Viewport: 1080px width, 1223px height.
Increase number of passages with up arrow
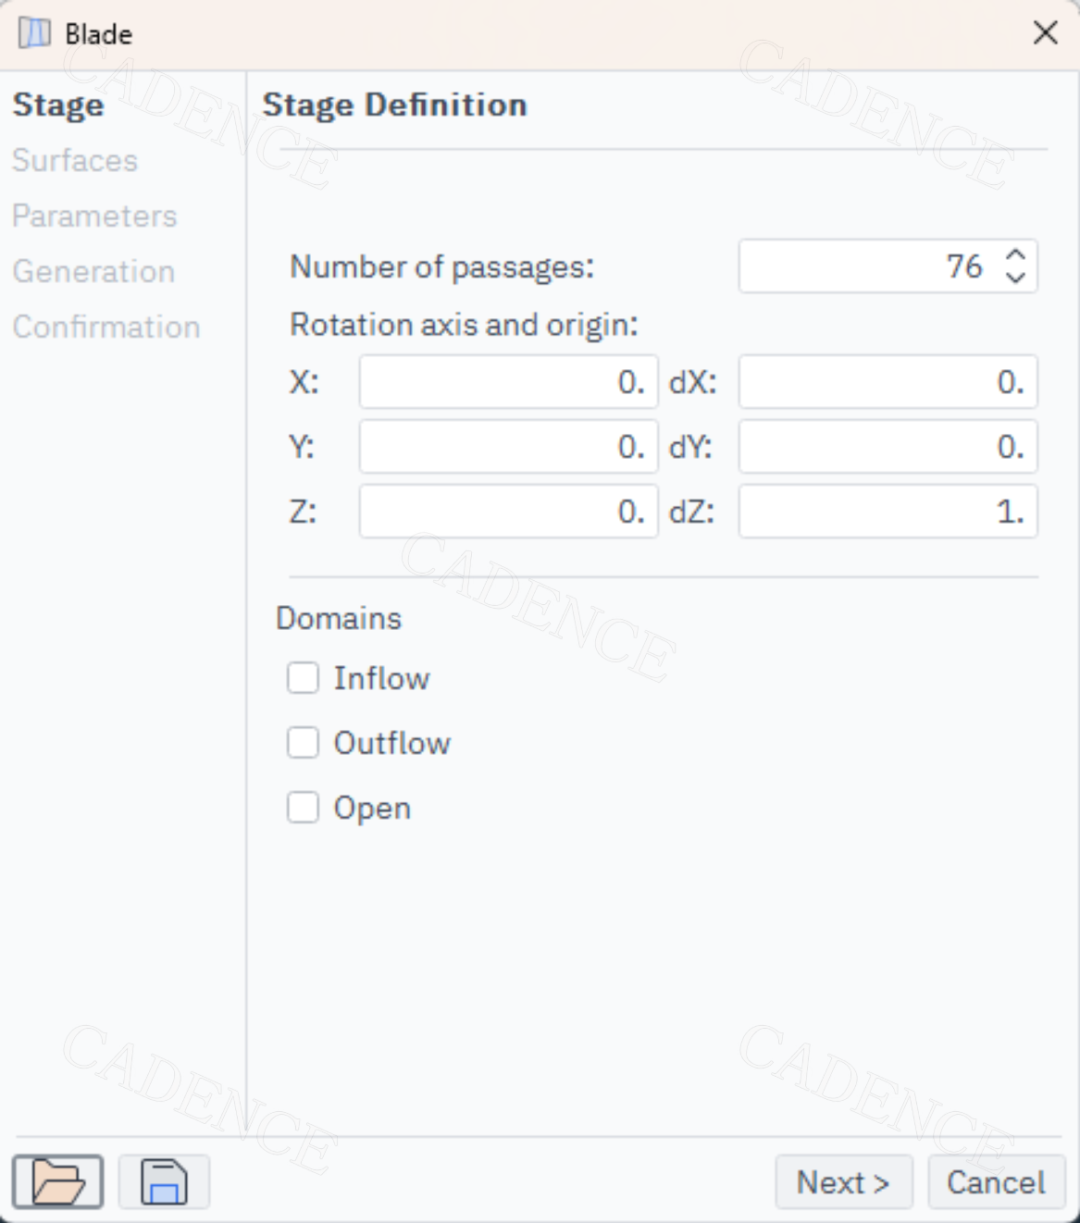pyautogui.click(x=1016, y=255)
